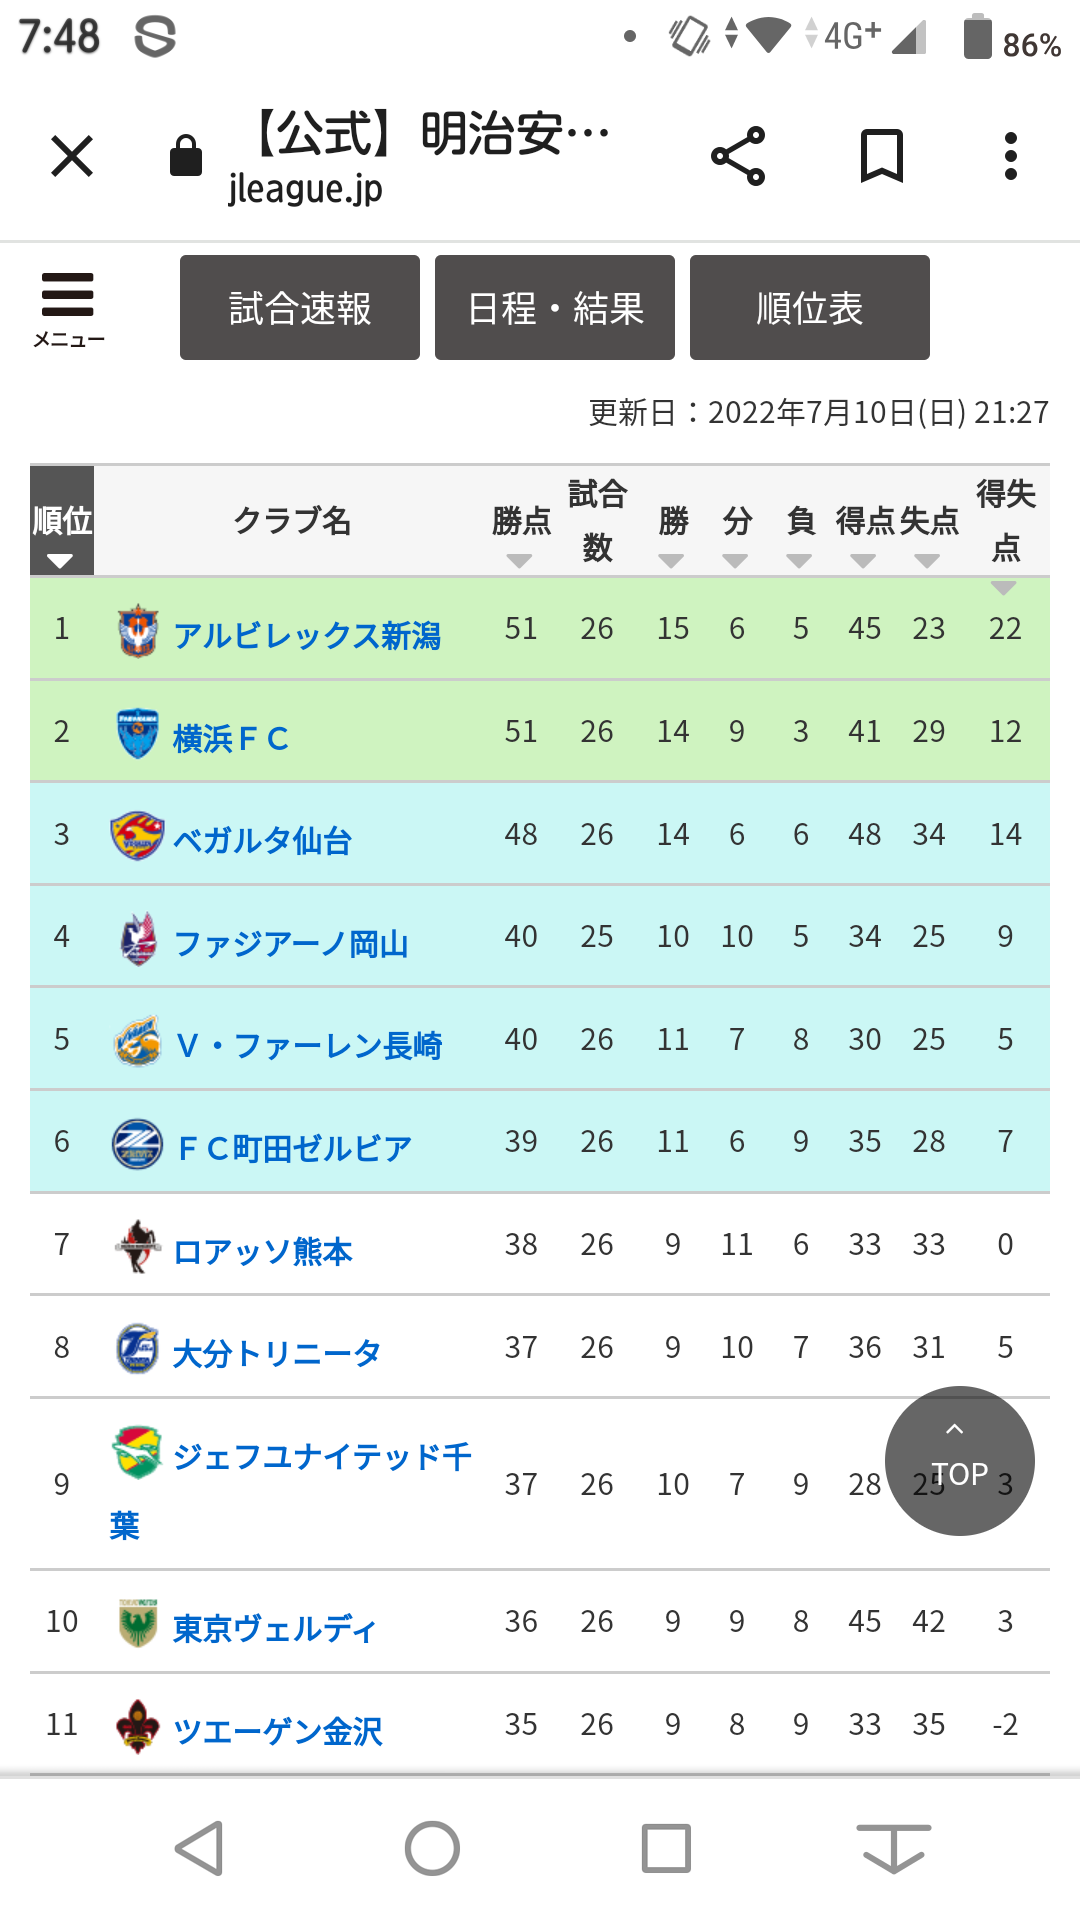This screenshot has height=1920, width=1080.
Task: Close the browser tab with X
Action: click(x=72, y=157)
